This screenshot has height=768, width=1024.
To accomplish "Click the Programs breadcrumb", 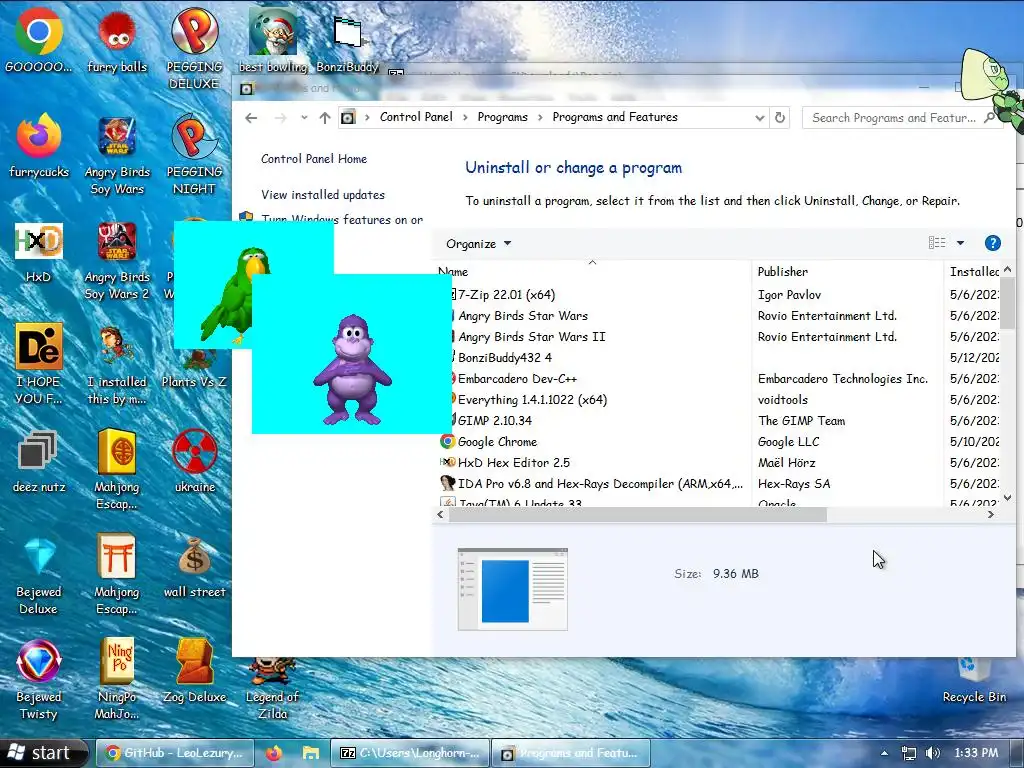I will 502,117.
